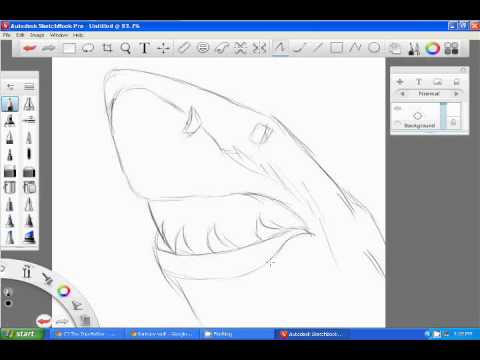This screenshot has width=480, height=360.
Task: Open the color wheel editor in toolbar
Action: click(432, 49)
